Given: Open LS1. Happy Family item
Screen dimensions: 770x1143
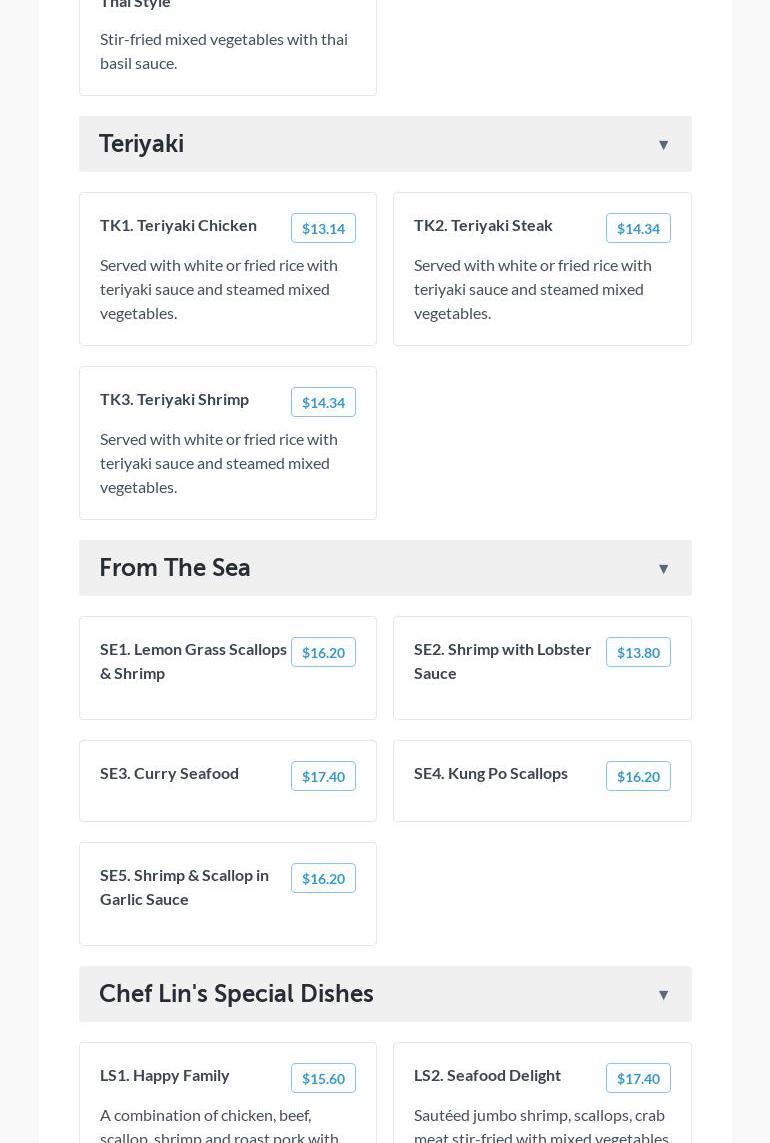Looking at the screenshot, I should click(x=165, y=1075).
